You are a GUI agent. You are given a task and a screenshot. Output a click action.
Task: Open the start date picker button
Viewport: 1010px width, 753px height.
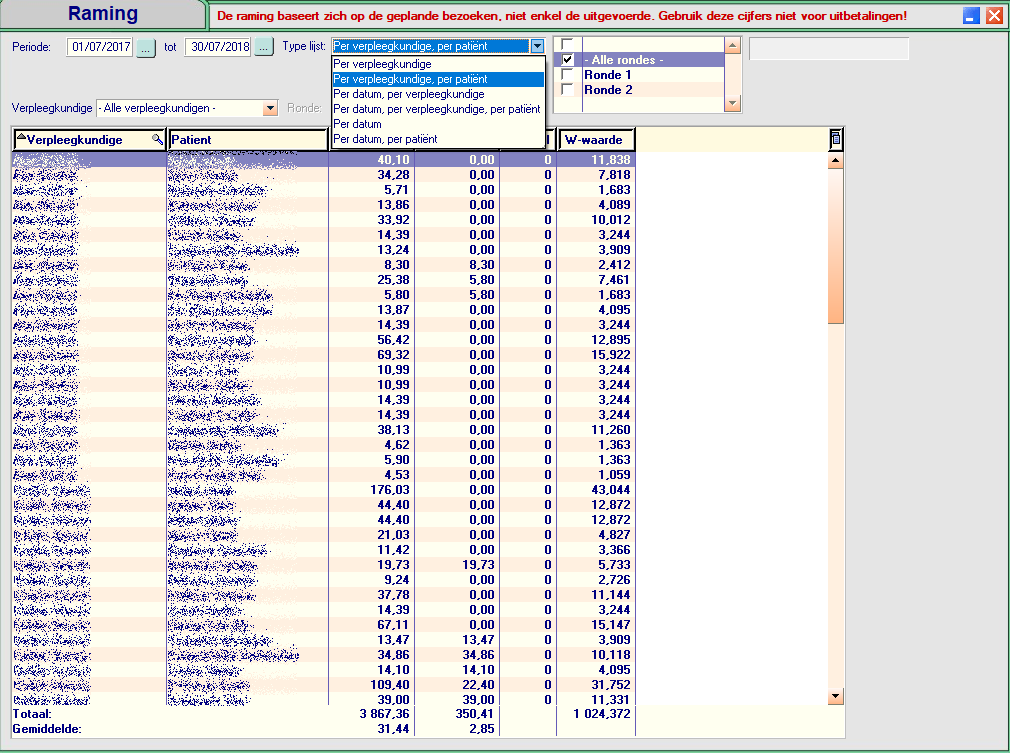146,47
